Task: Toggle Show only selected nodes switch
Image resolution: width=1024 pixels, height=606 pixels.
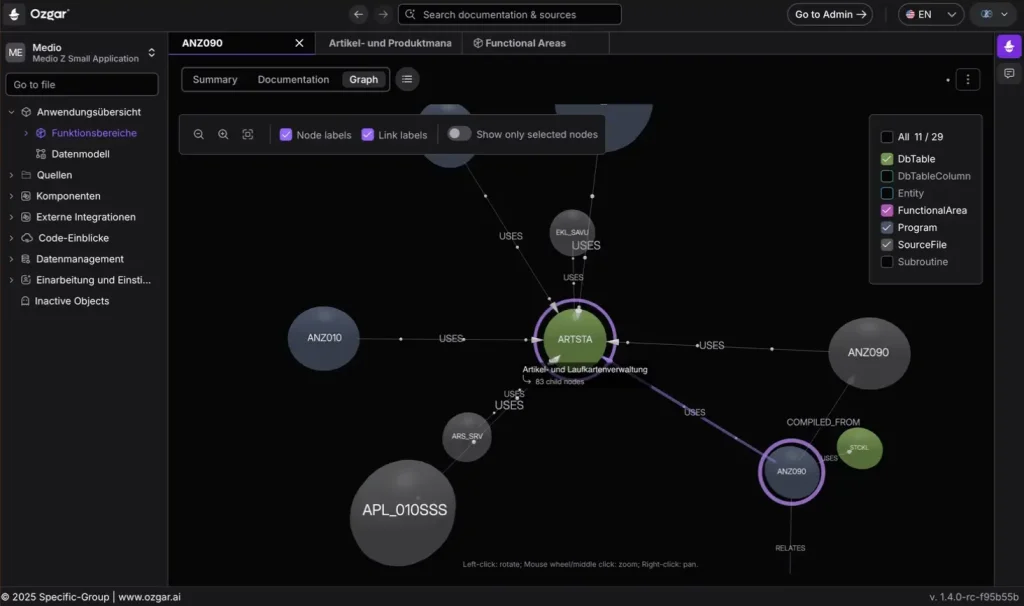Action: pos(458,134)
